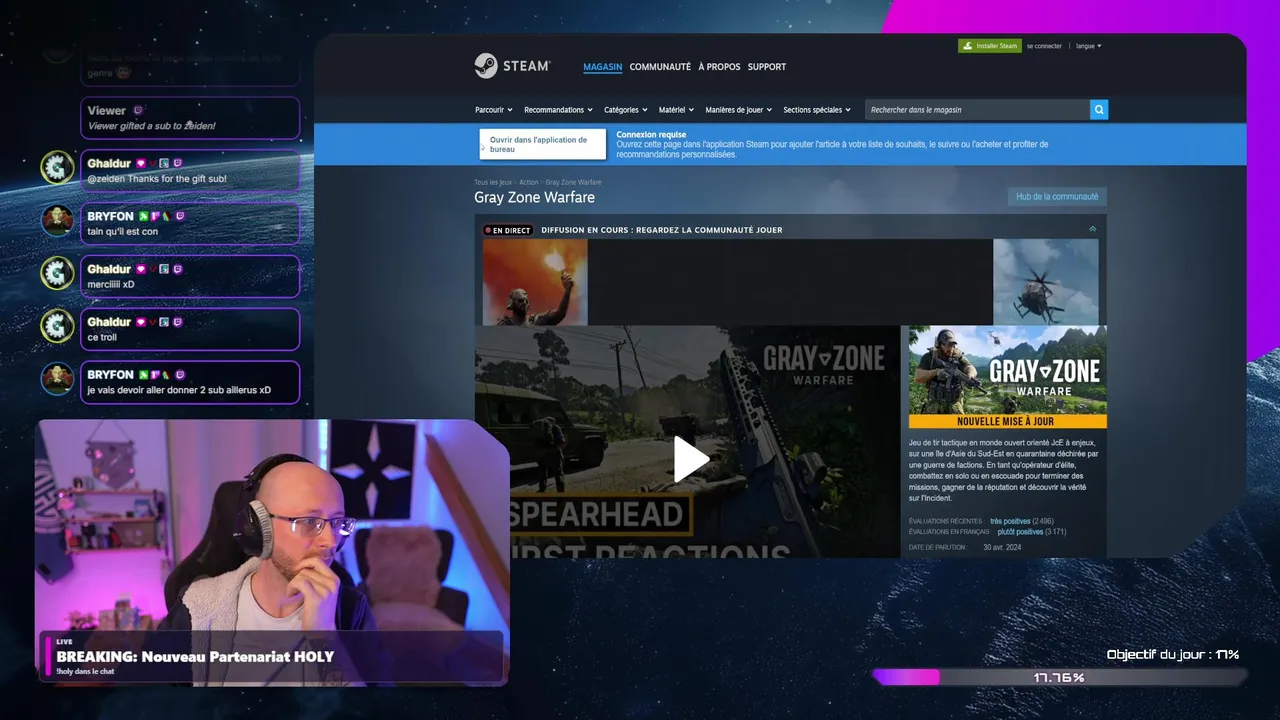Click Ghaldur's avatar beside the gift sub thanks
This screenshot has width=1280, height=720.
pyautogui.click(x=57, y=167)
